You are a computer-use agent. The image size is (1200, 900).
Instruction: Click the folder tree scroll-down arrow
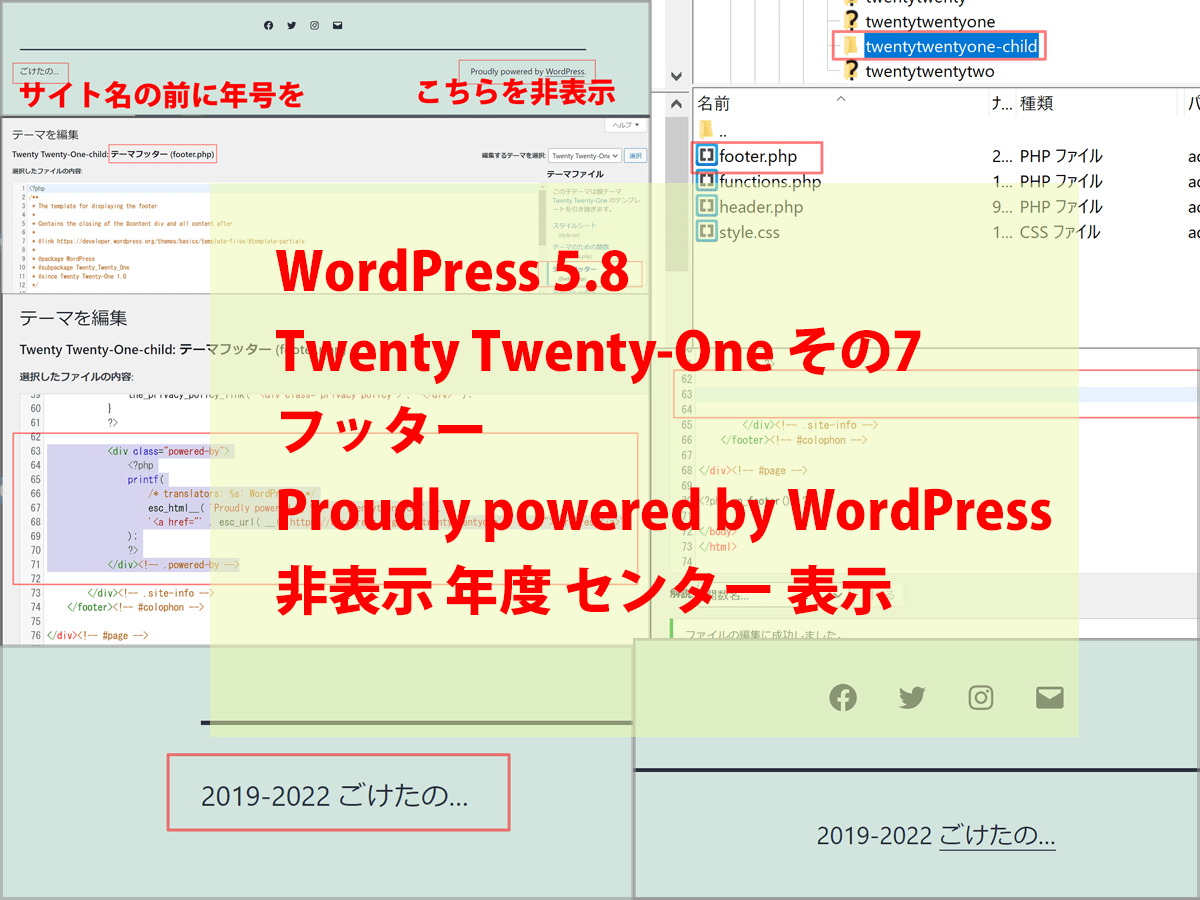(677, 76)
